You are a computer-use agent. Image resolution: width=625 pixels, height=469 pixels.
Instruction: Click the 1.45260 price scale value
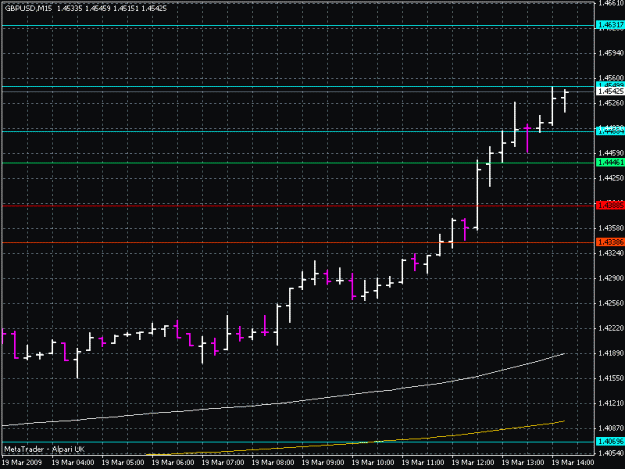point(611,103)
